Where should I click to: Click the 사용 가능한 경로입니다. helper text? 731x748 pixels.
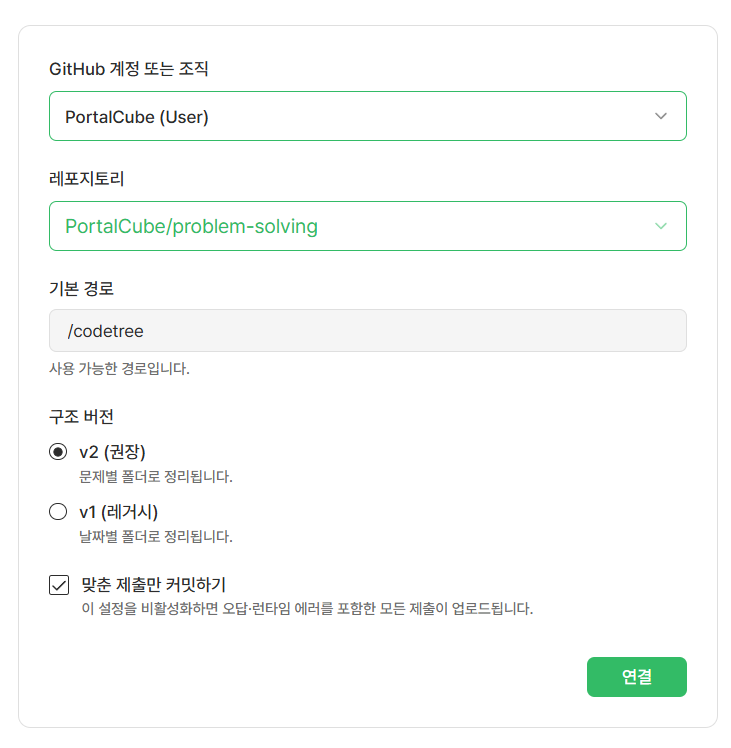click(119, 368)
